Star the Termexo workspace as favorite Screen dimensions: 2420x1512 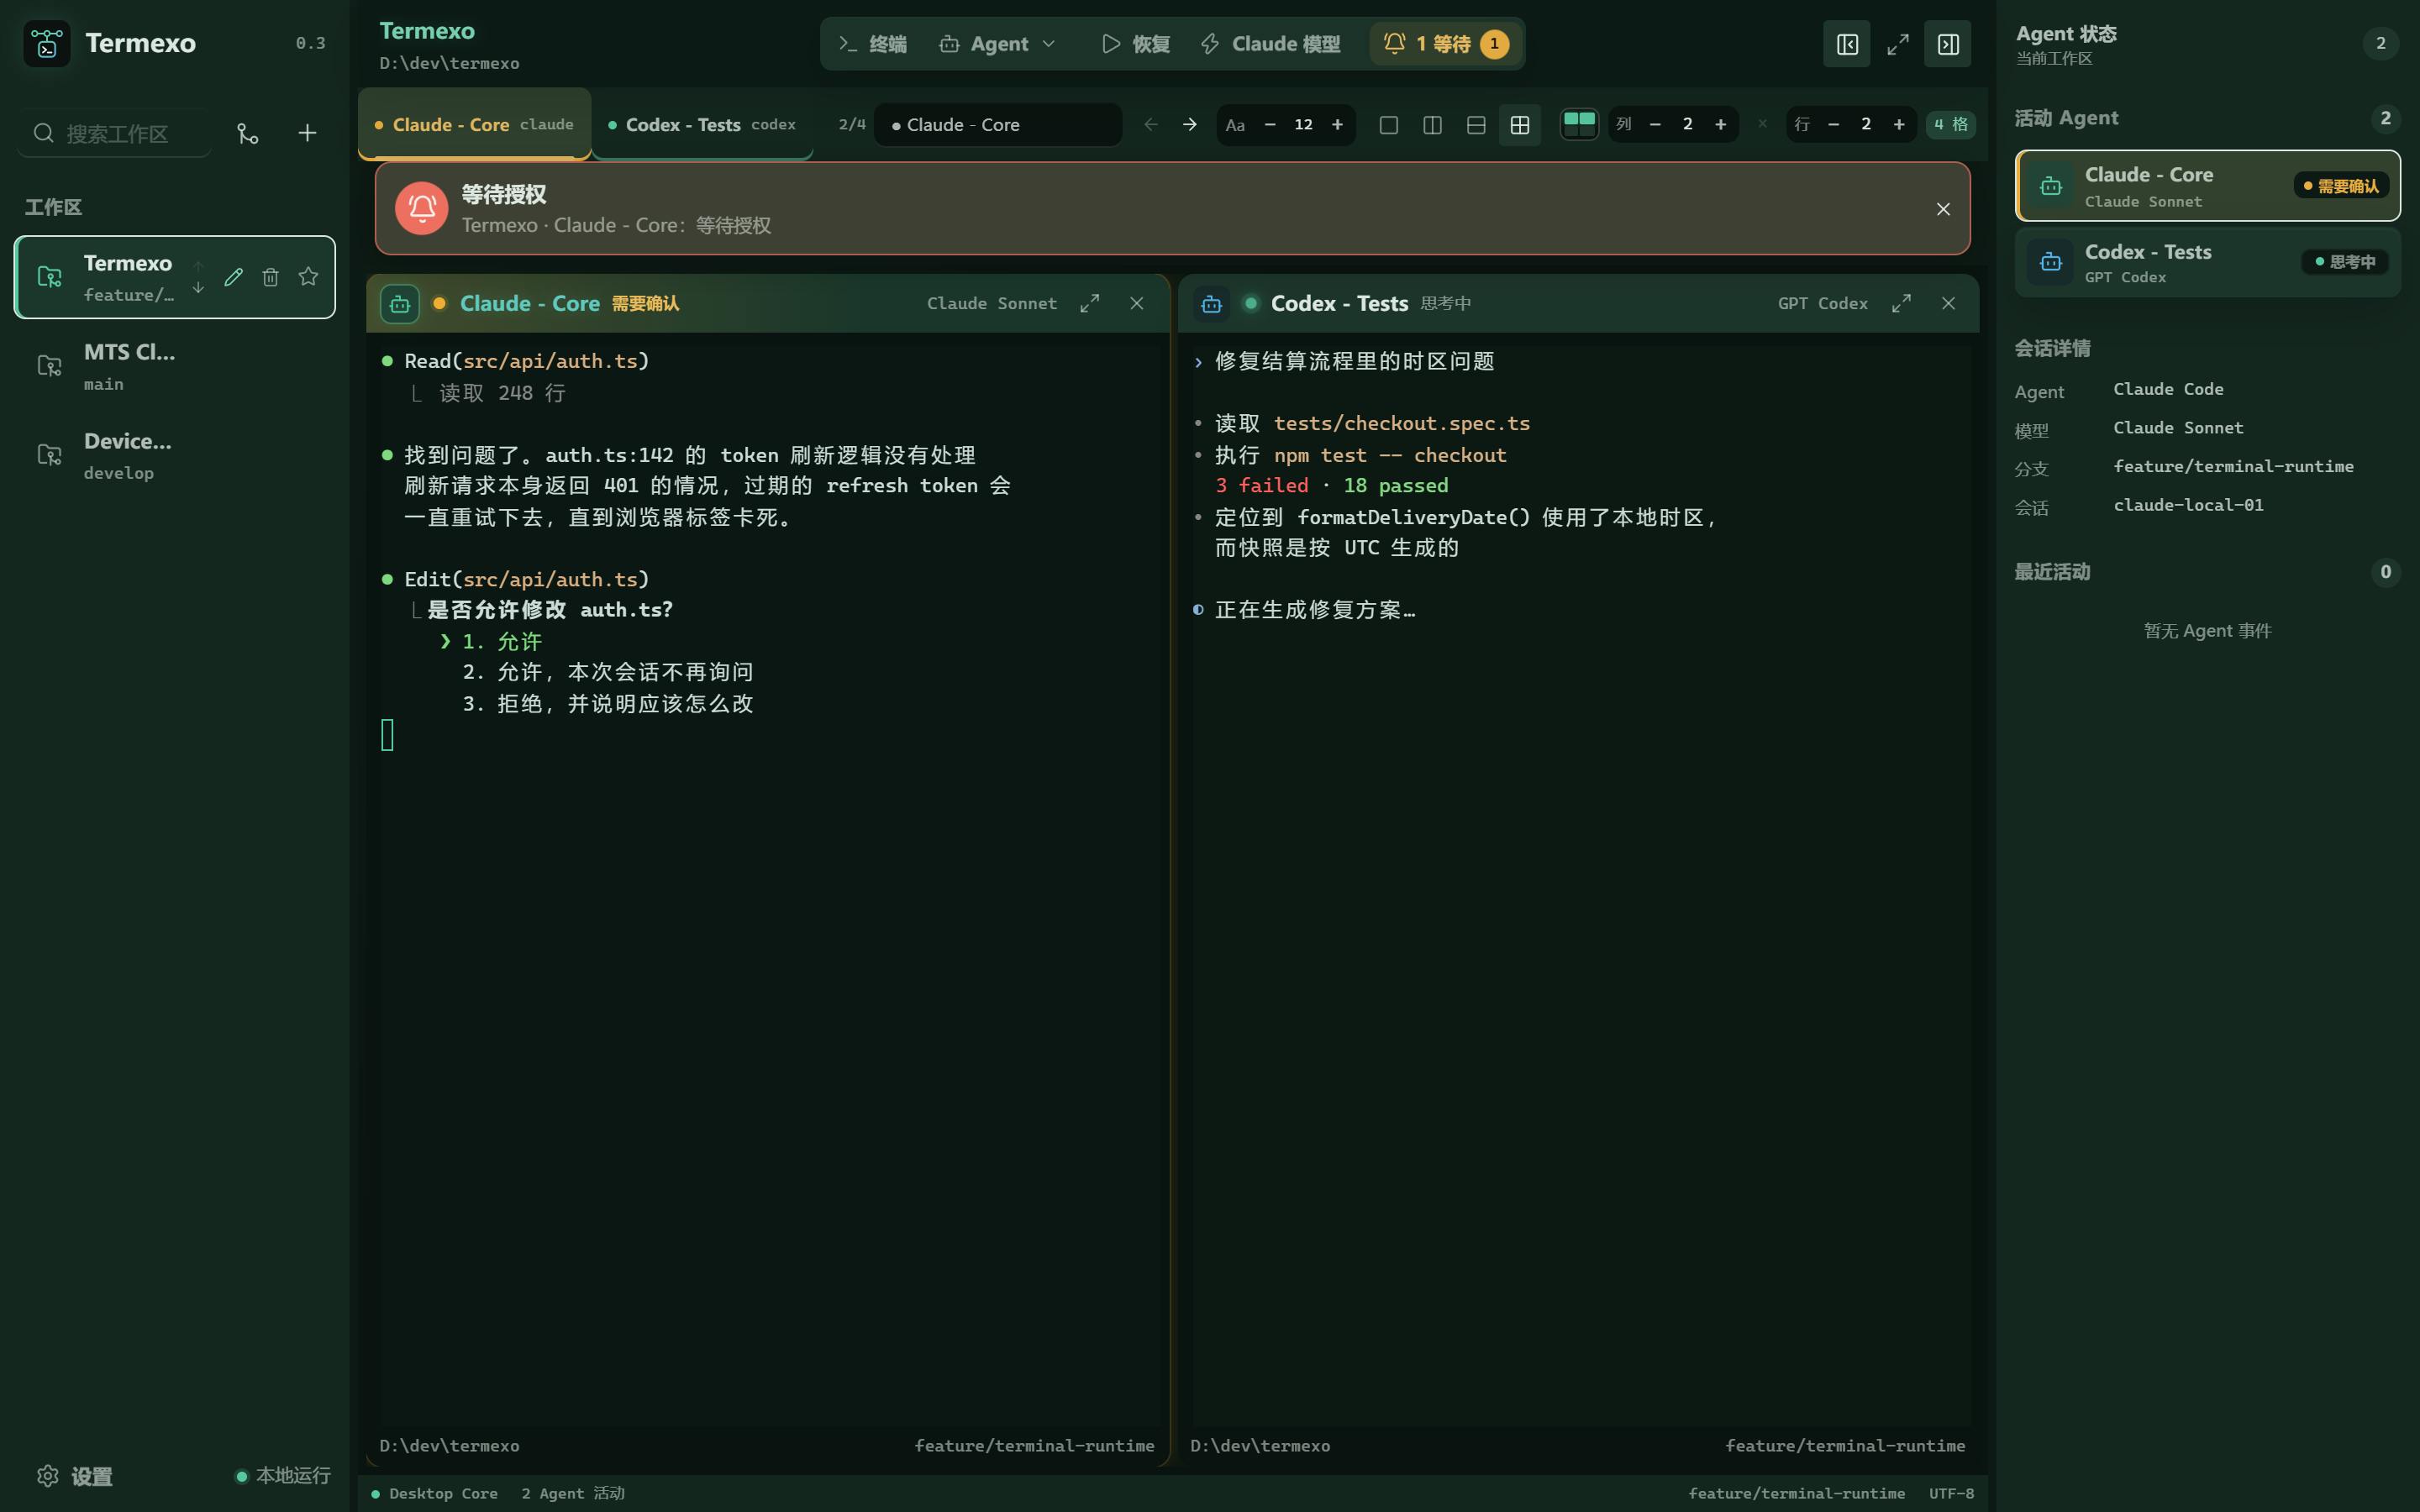[308, 277]
